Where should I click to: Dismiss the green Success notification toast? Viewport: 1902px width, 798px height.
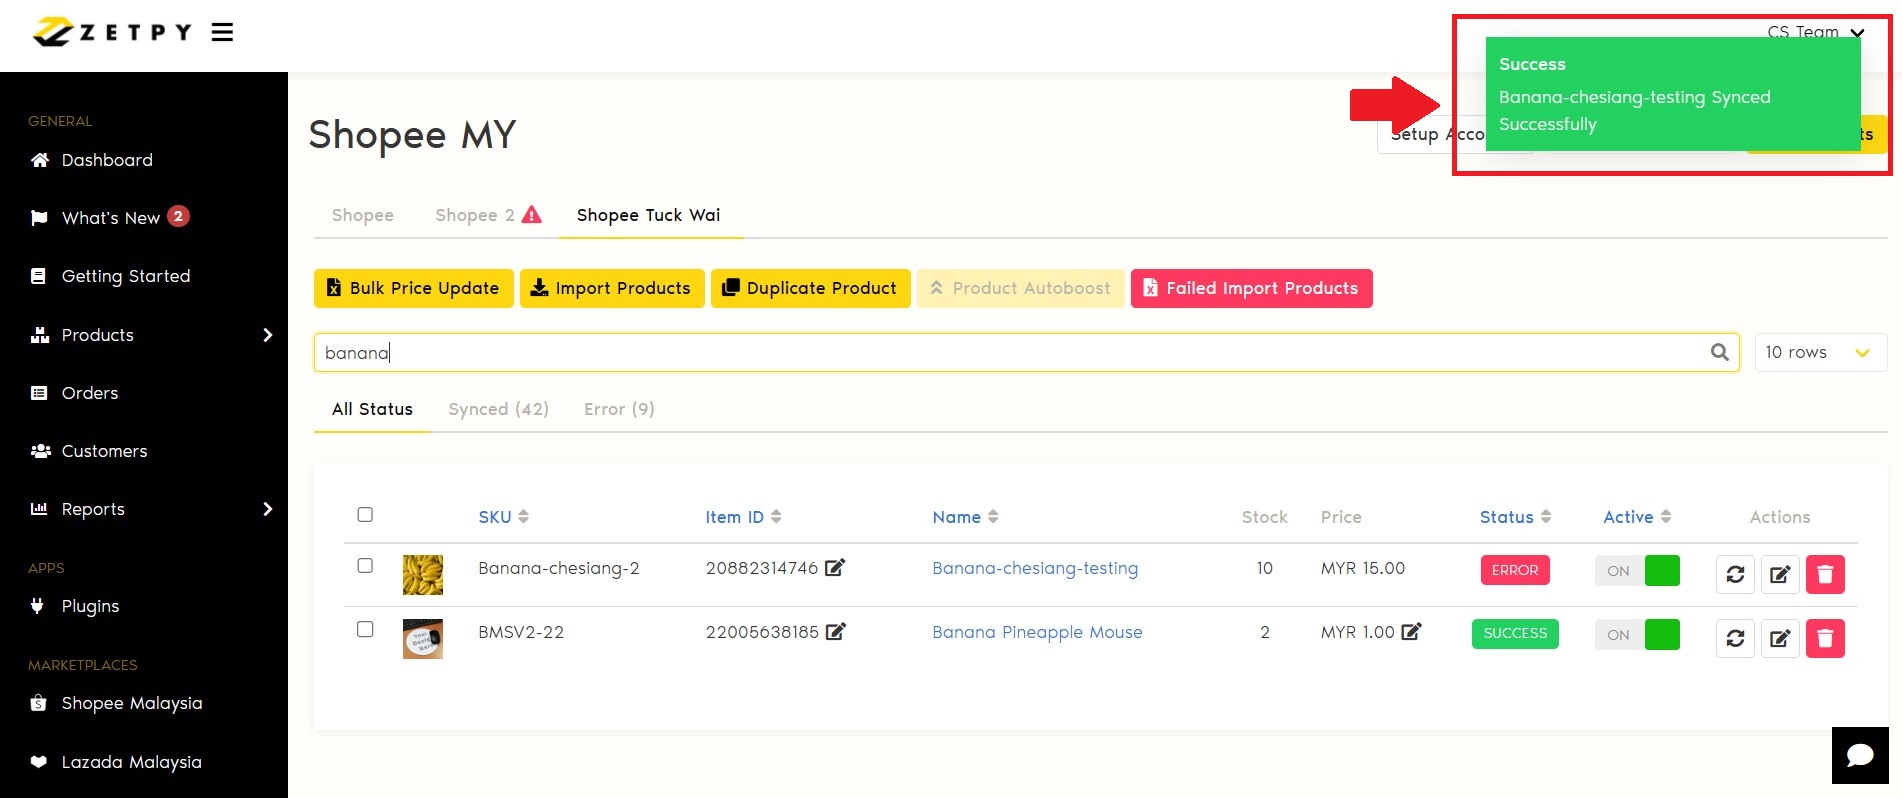[1673, 94]
